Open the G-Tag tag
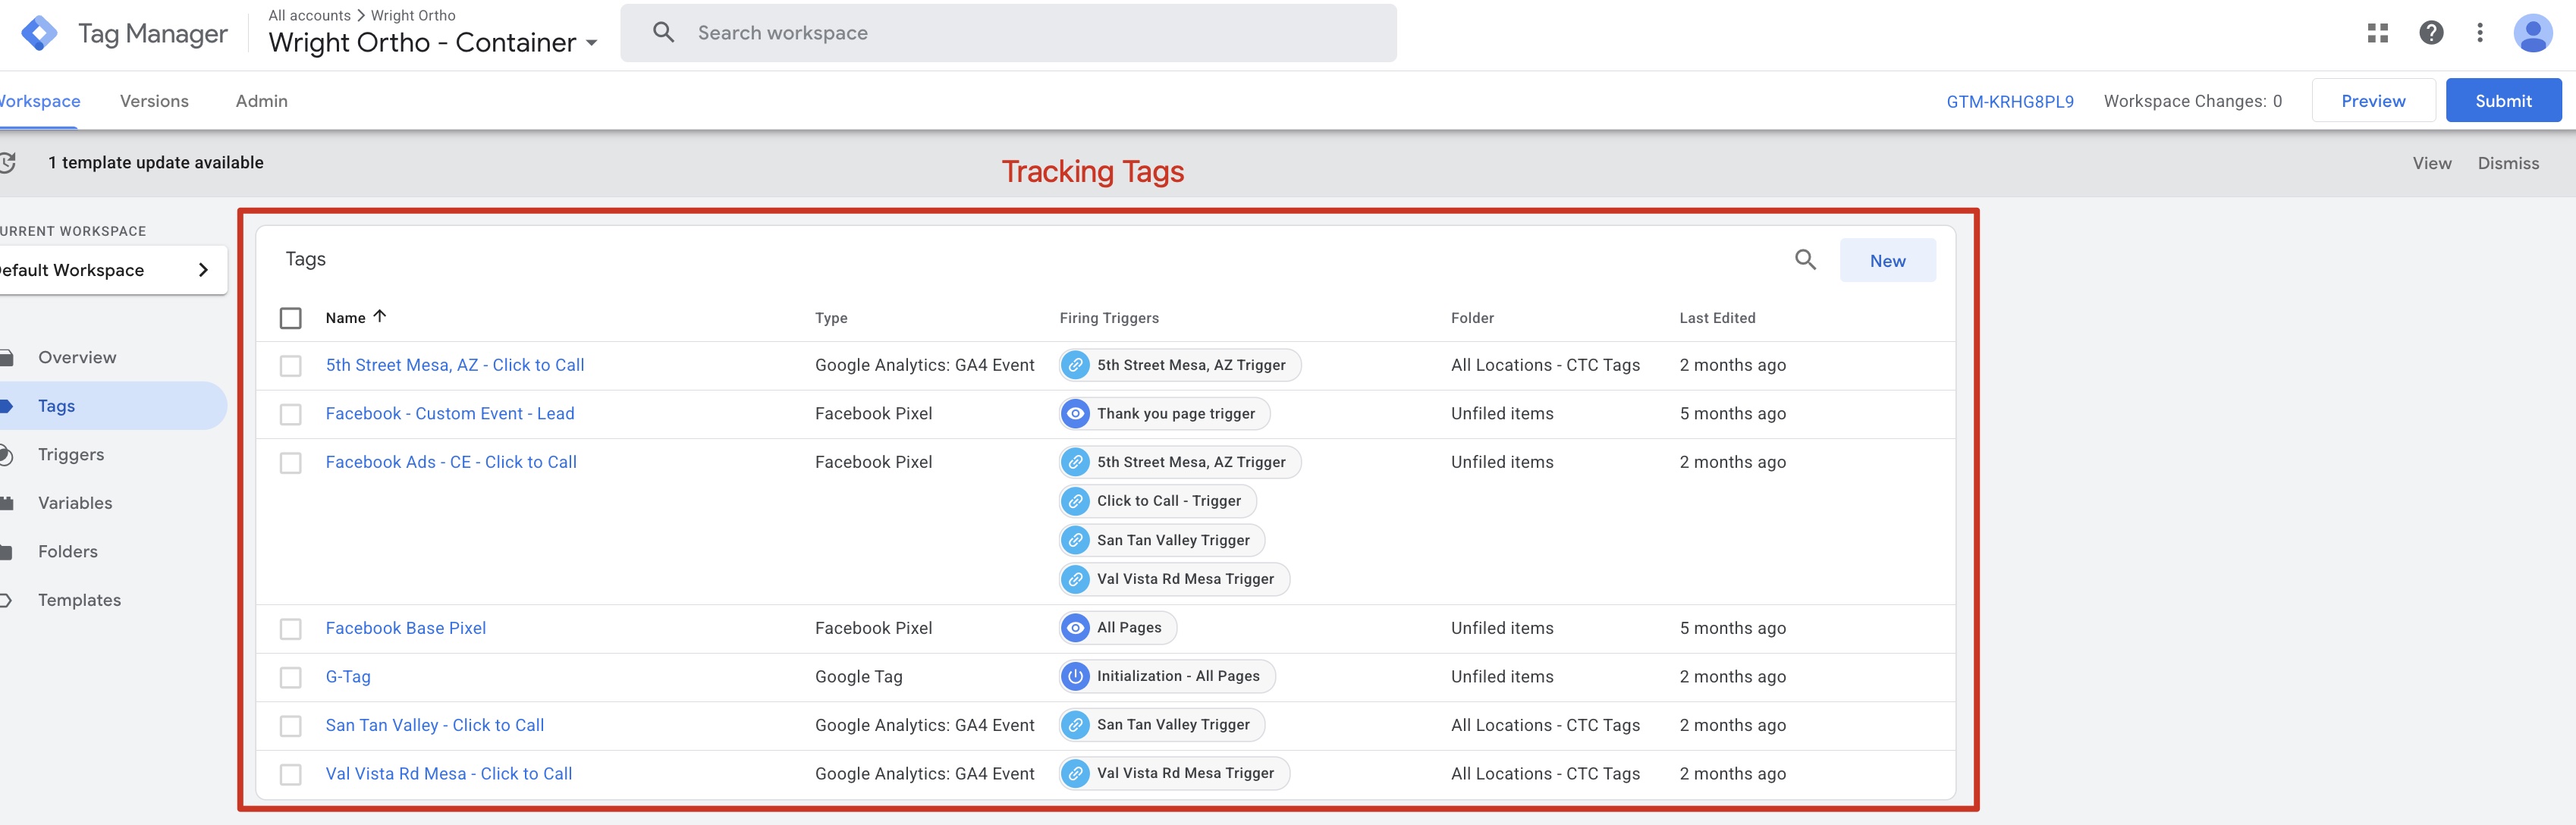This screenshot has height=825, width=2576. 348,676
